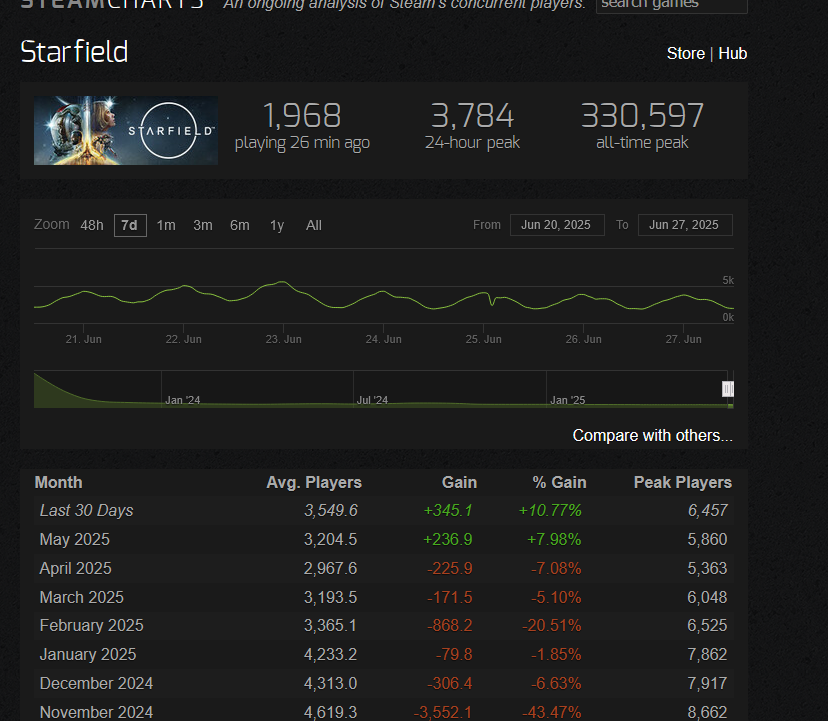Click the Avg. Players column header

pyautogui.click(x=314, y=482)
